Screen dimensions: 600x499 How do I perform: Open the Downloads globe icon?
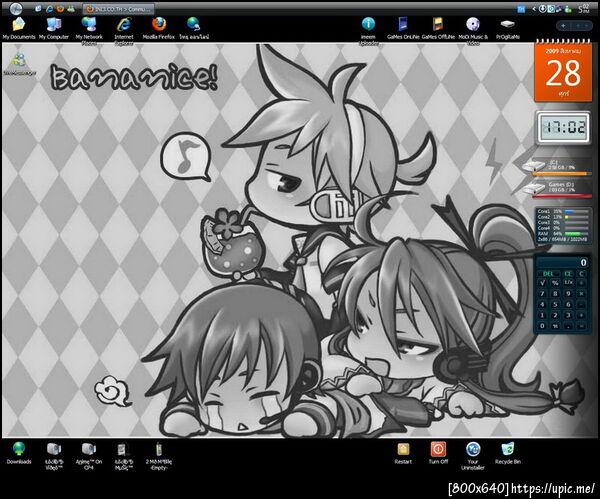pos(19,449)
